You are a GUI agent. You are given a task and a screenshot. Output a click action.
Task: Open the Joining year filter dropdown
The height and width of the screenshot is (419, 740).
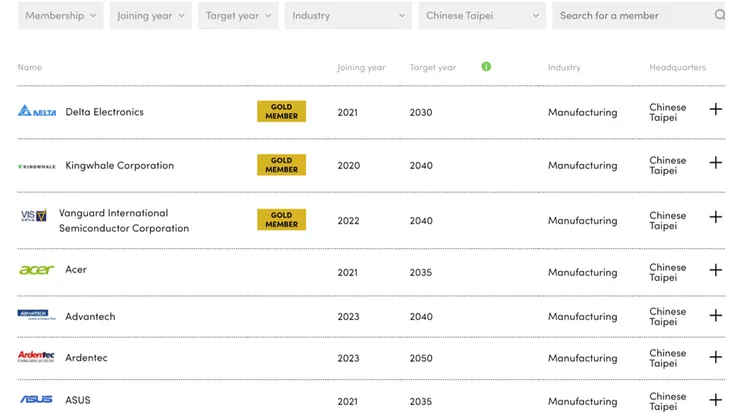click(151, 16)
